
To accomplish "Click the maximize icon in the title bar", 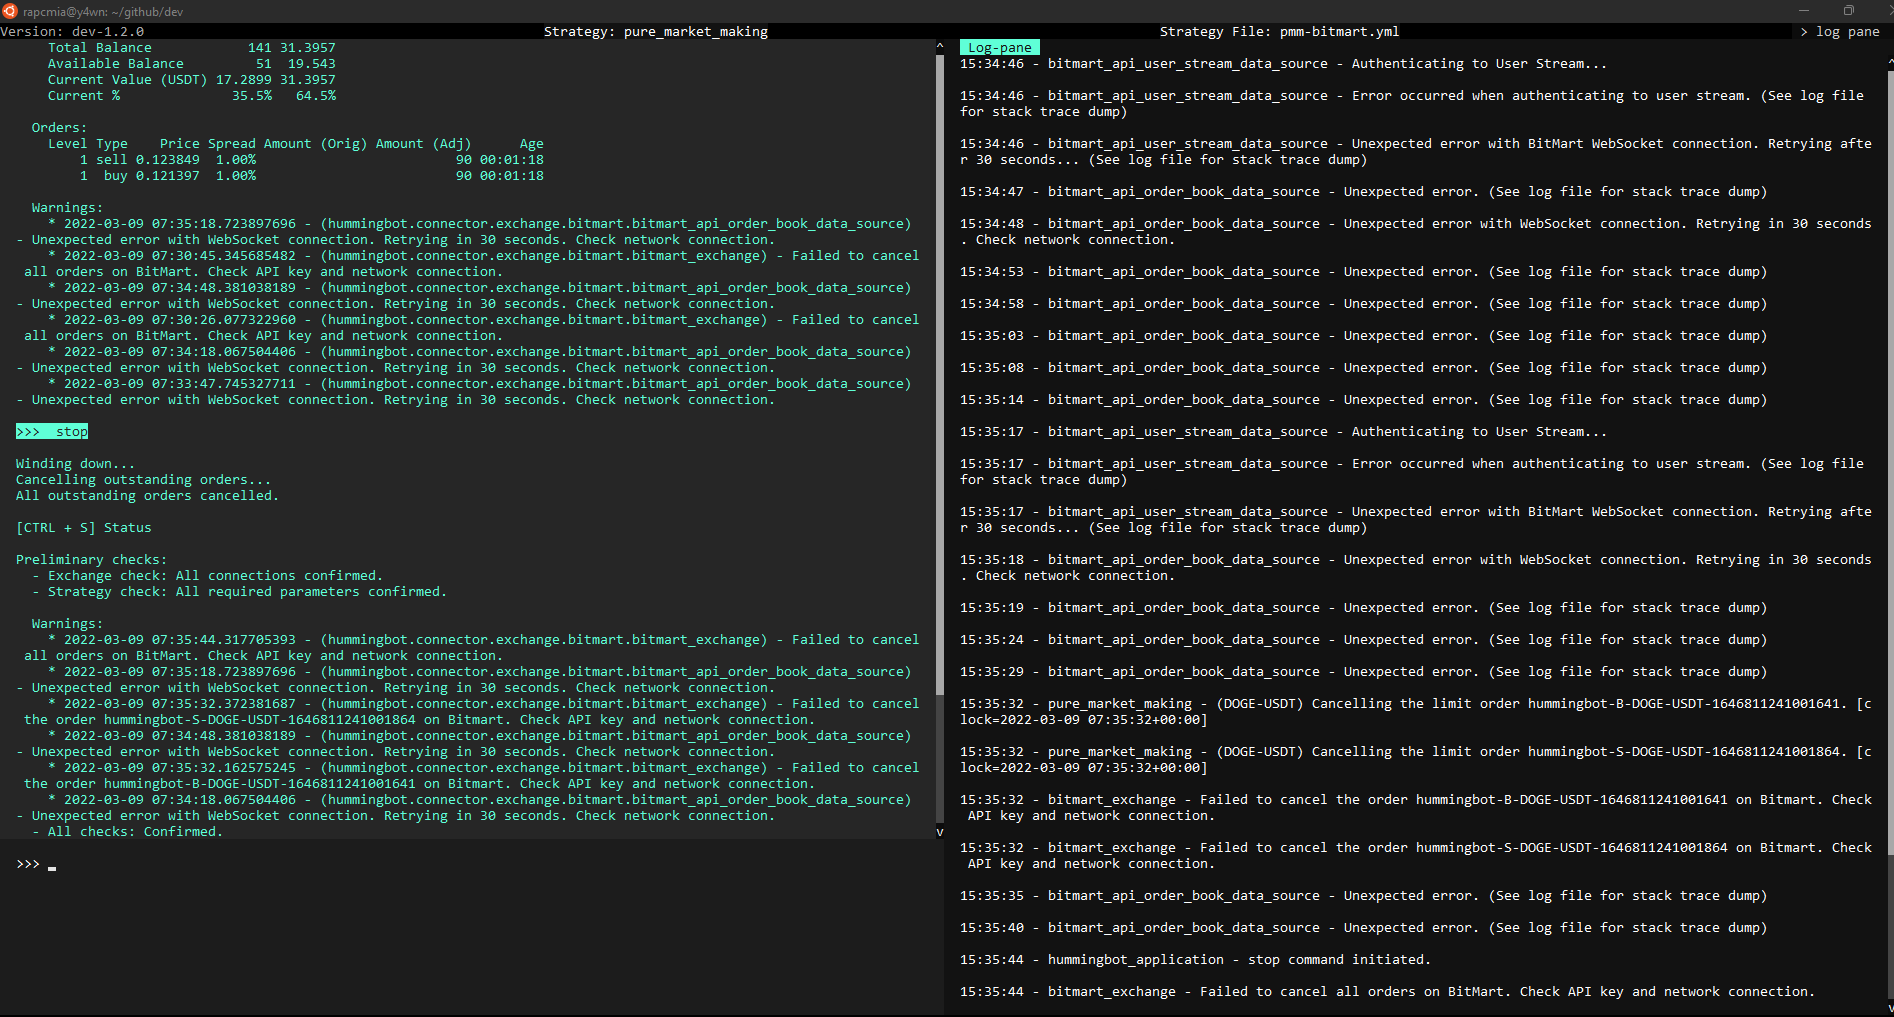I will click(x=1848, y=10).
